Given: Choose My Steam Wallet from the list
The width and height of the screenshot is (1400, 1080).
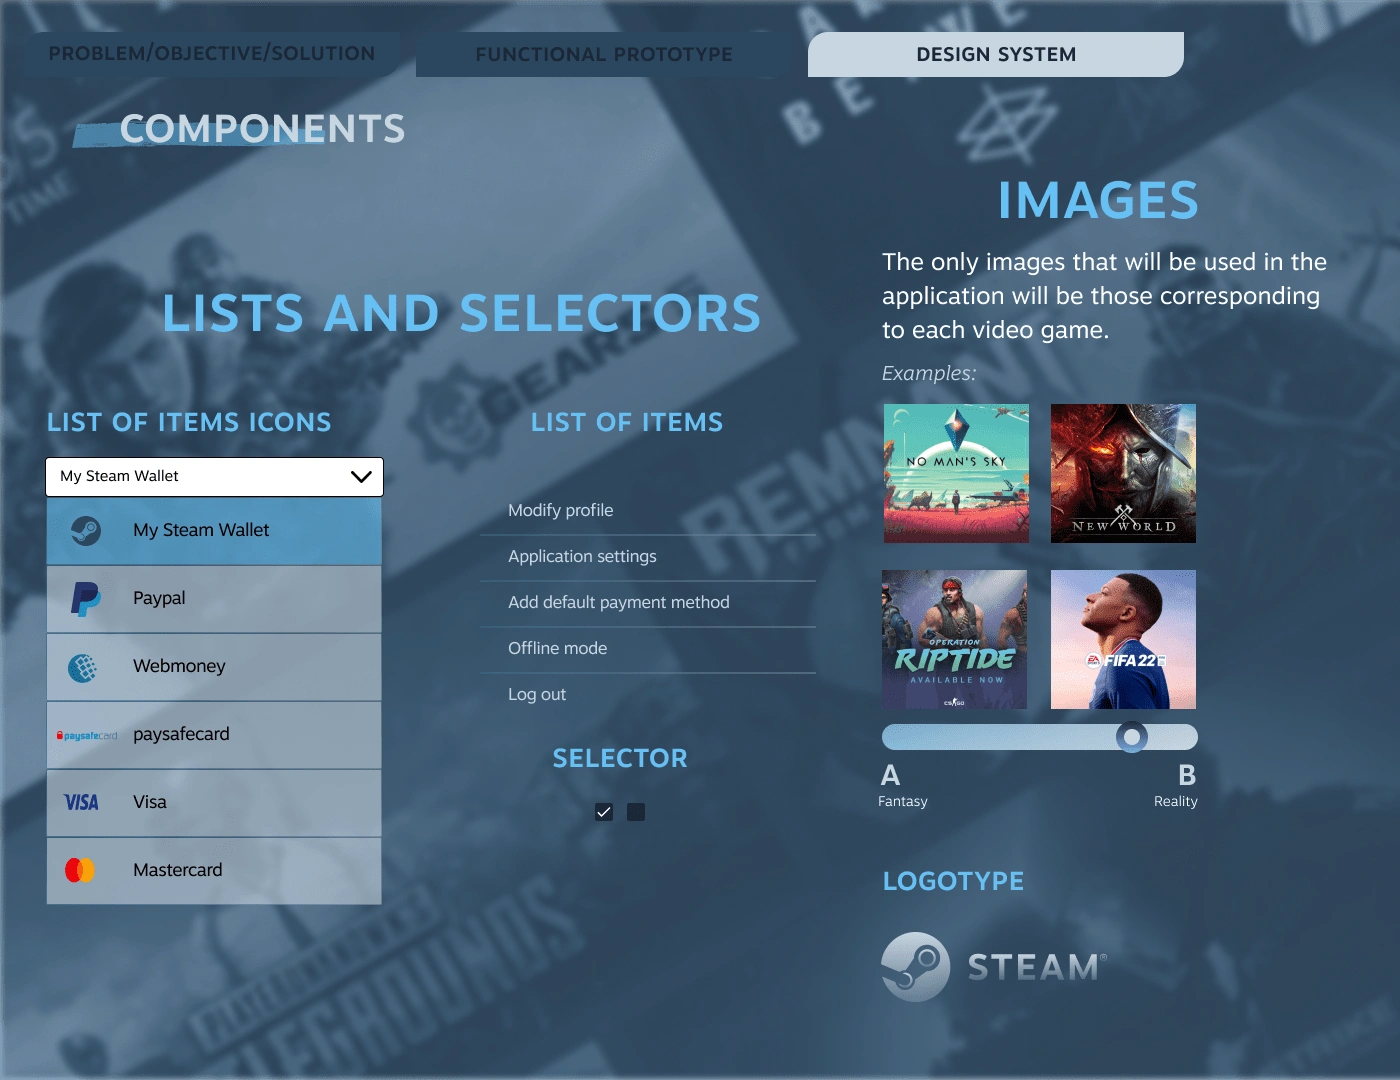Looking at the screenshot, I should tap(214, 531).
